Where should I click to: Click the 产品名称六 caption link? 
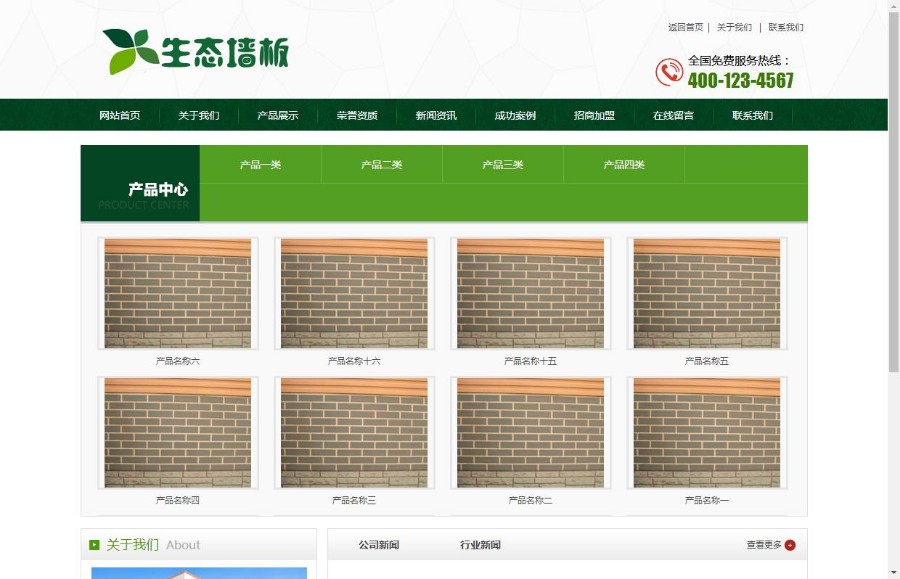(178, 361)
